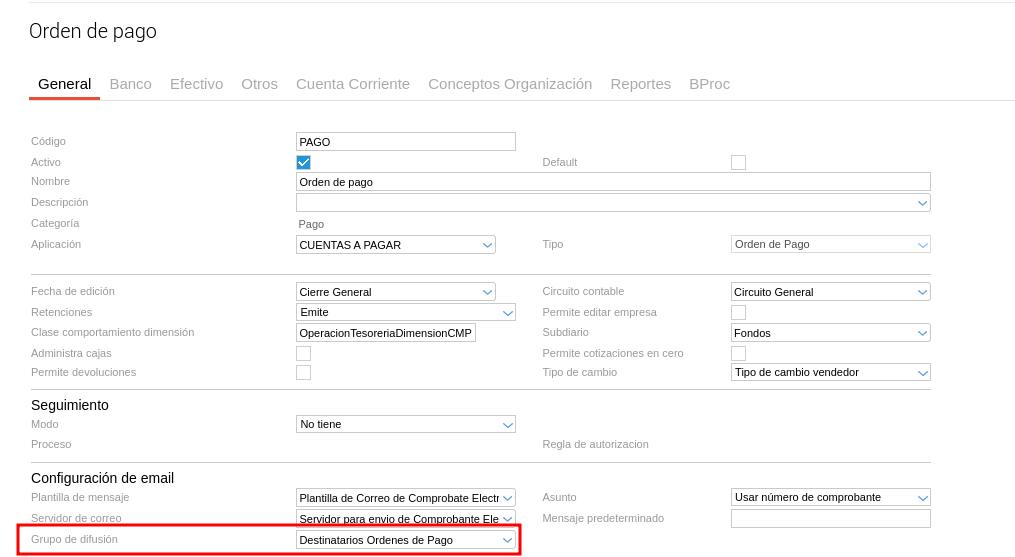The width and height of the screenshot is (1015, 557).
Task: Click the Mensaje predeterminado field
Action: (x=830, y=518)
